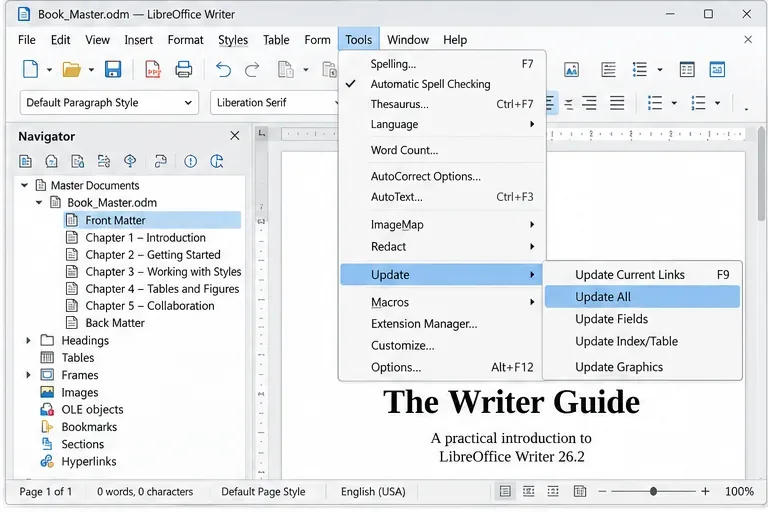This screenshot has width=768, height=512.
Task: Save the document with the floppy icon
Action: point(113,70)
